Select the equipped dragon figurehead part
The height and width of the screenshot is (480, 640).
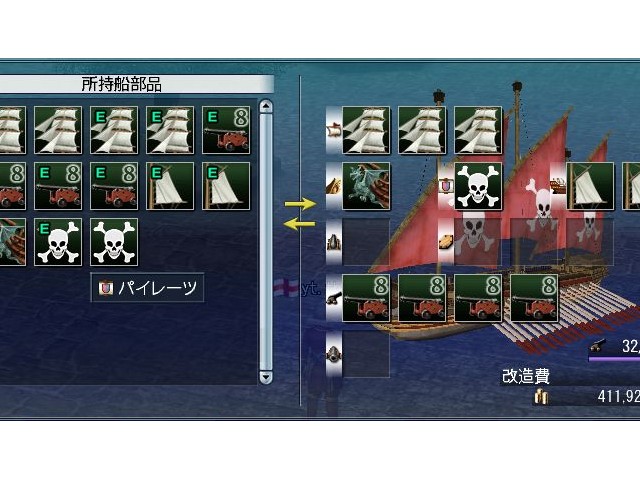pyautogui.click(x=366, y=186)
